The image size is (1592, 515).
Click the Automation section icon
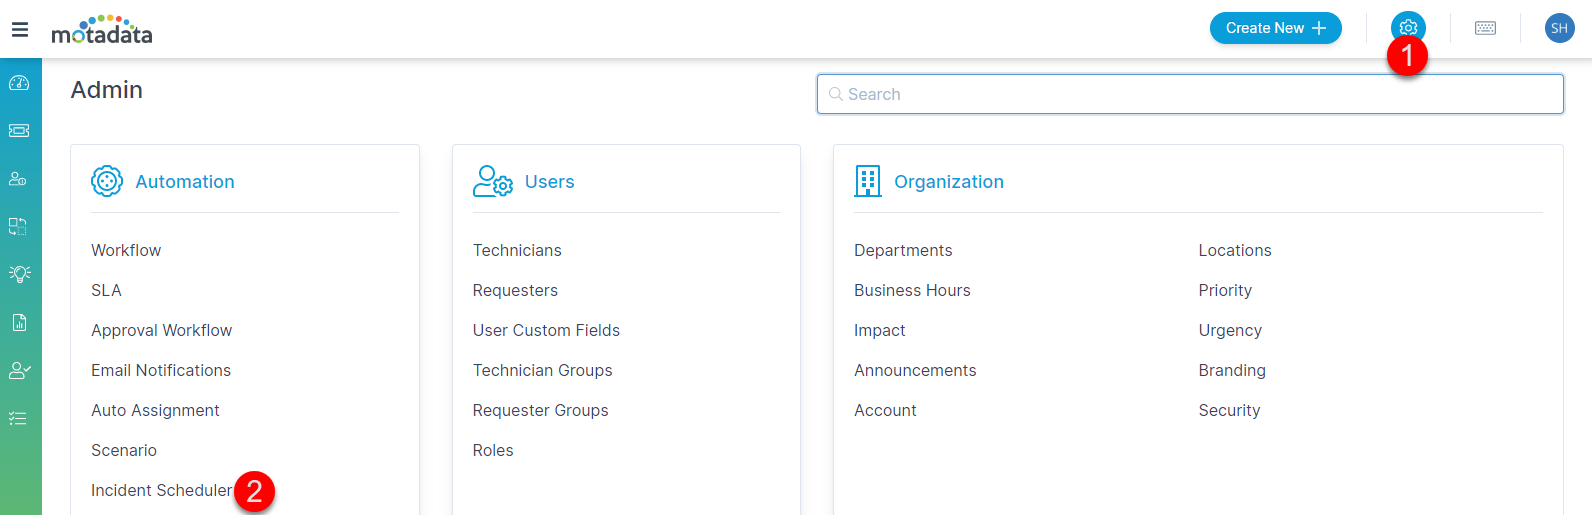coord(107,181)
